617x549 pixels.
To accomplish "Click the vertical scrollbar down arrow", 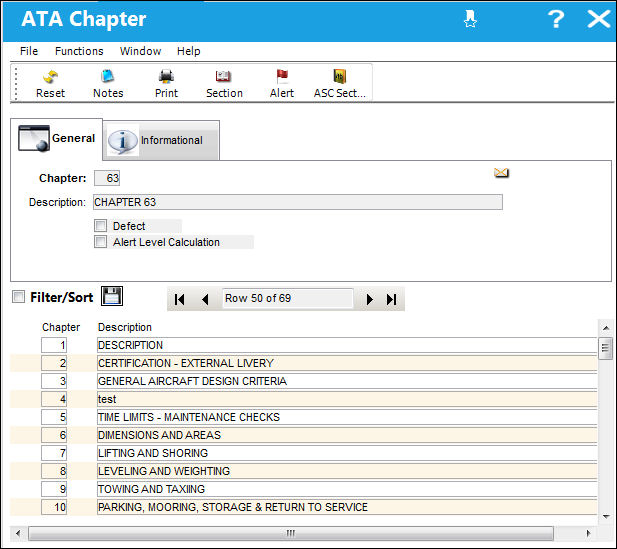I will [606, 516].
